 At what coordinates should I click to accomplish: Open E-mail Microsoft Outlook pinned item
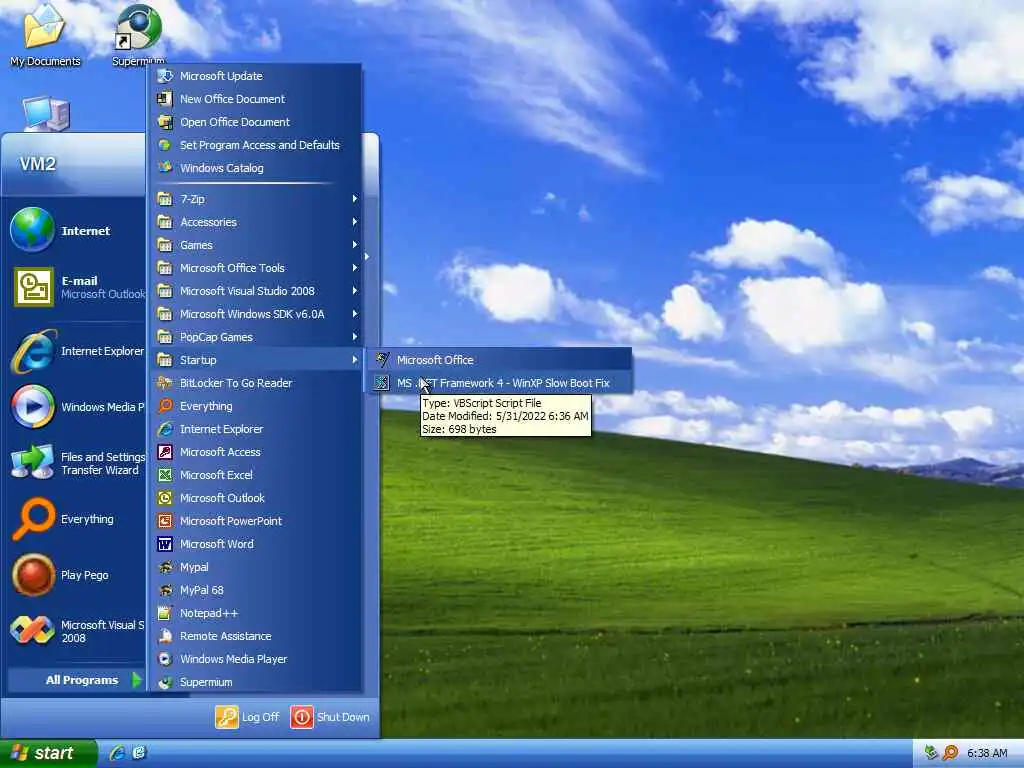click(74, 287)
